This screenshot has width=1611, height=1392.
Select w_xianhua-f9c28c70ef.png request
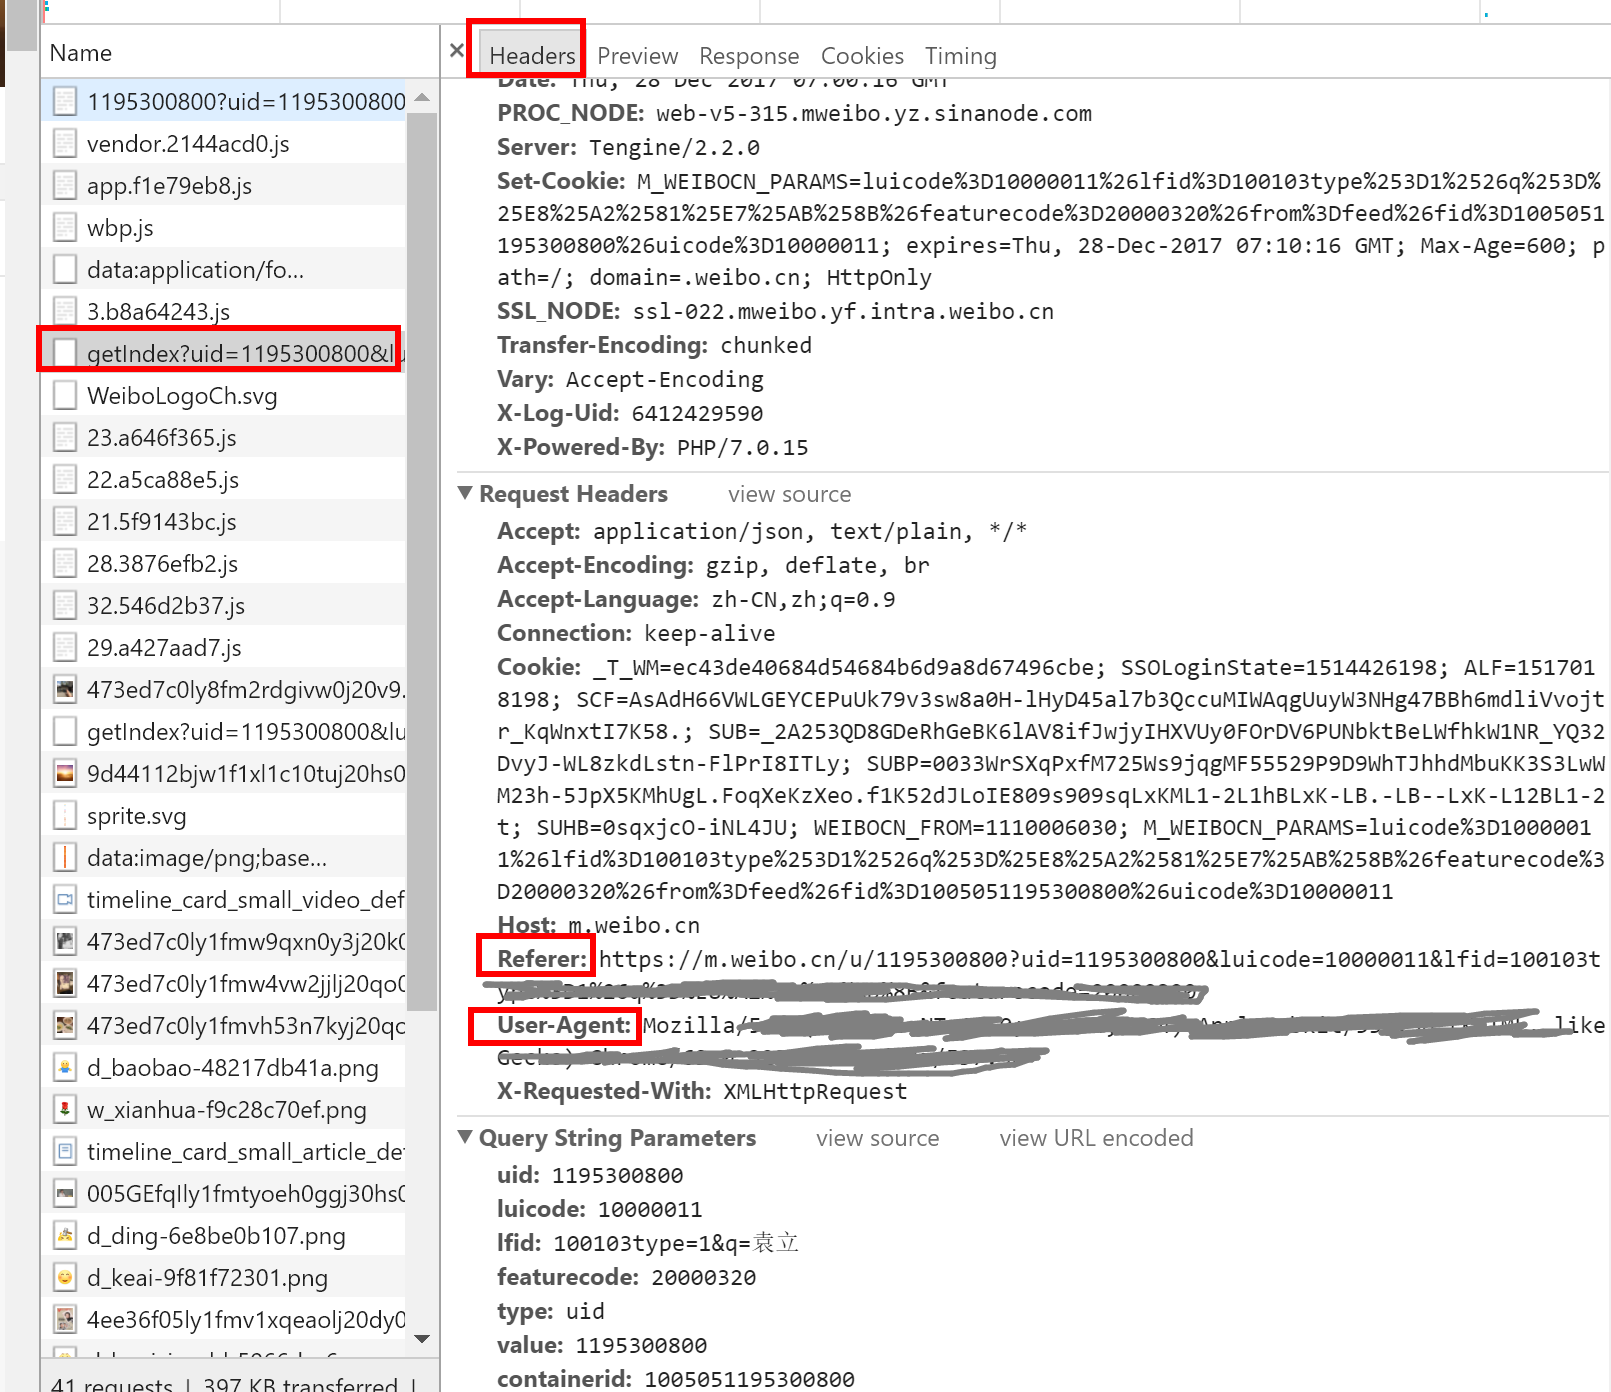tap(224, 1110)
